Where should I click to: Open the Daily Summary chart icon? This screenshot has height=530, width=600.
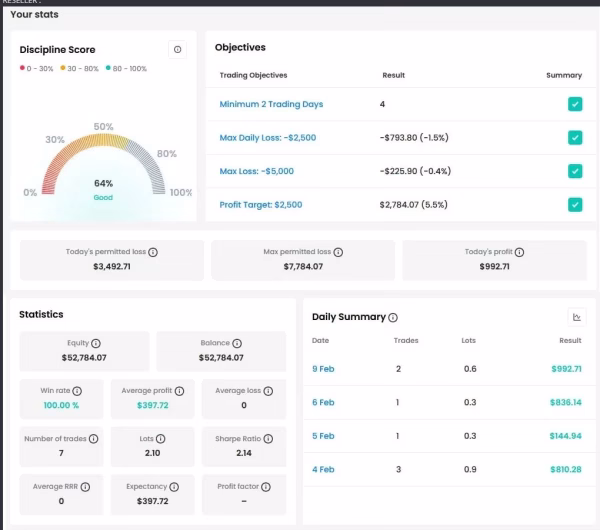(577, 317)
